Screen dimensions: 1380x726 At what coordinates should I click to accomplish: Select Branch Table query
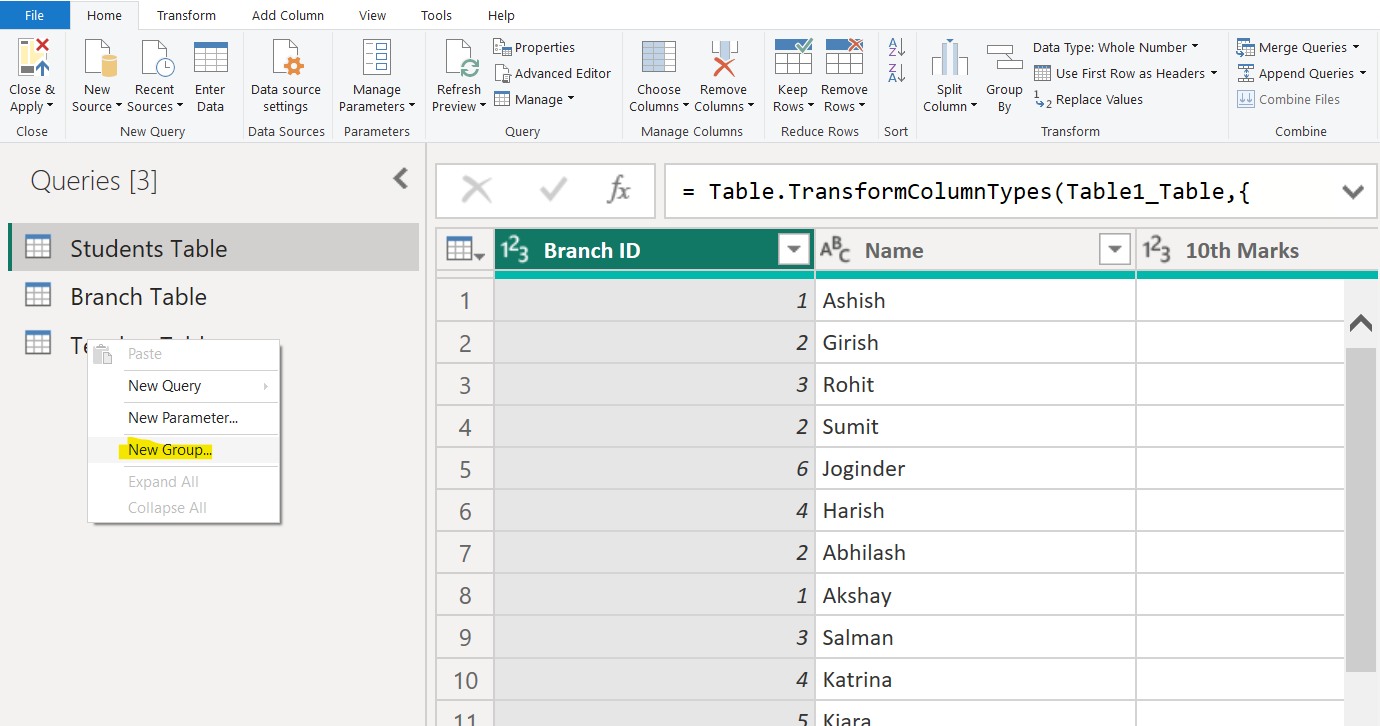[x=138, y=297]
